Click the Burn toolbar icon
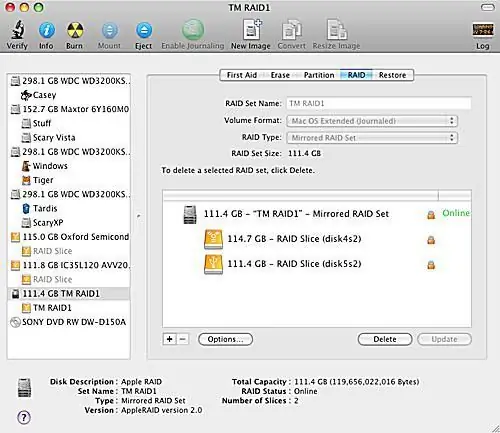This screenshot has height=433, width=500. coord(75,30)
